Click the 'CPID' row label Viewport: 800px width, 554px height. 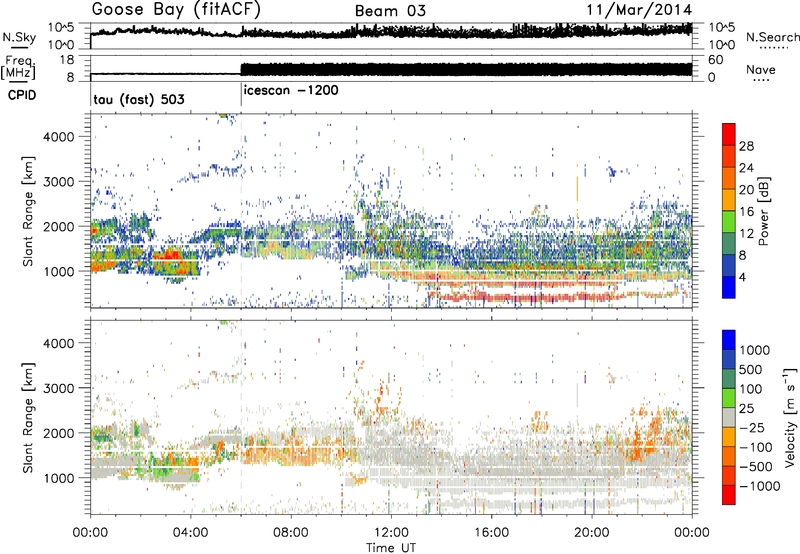point(22,95)
